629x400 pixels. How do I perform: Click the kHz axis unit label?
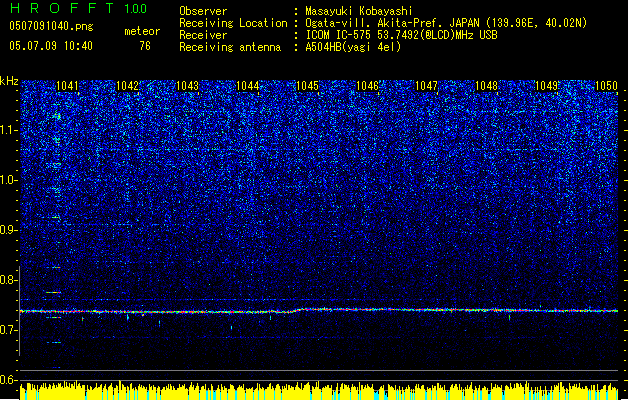click(x=9, y=81)
